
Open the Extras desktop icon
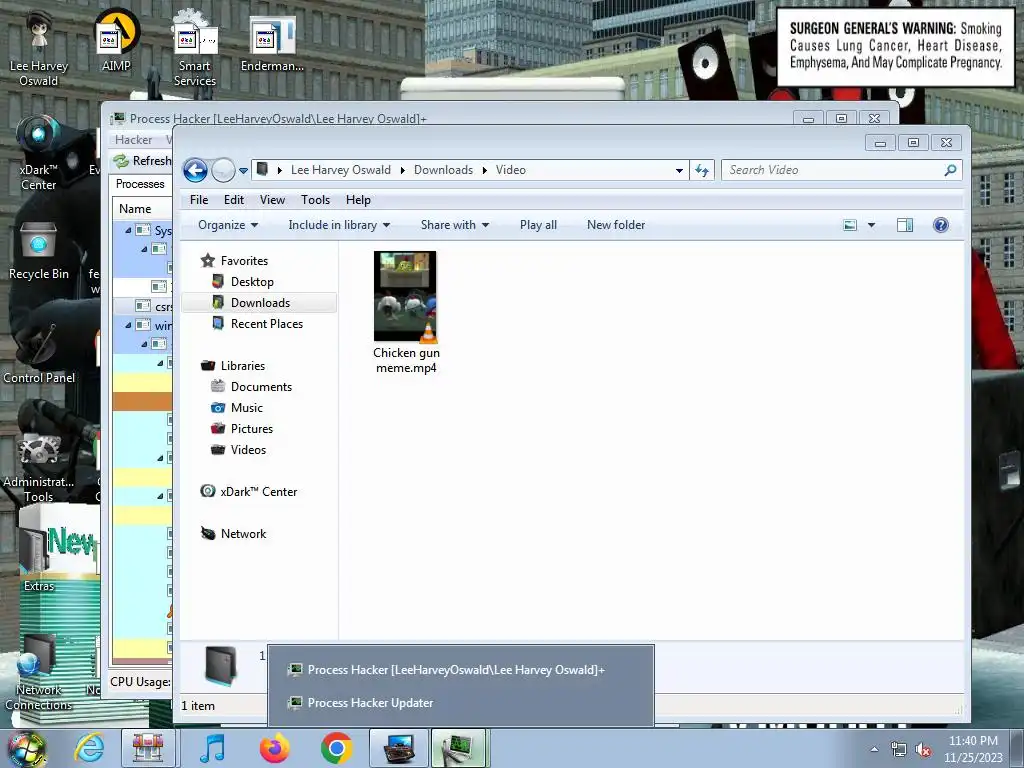click(39, 560)
